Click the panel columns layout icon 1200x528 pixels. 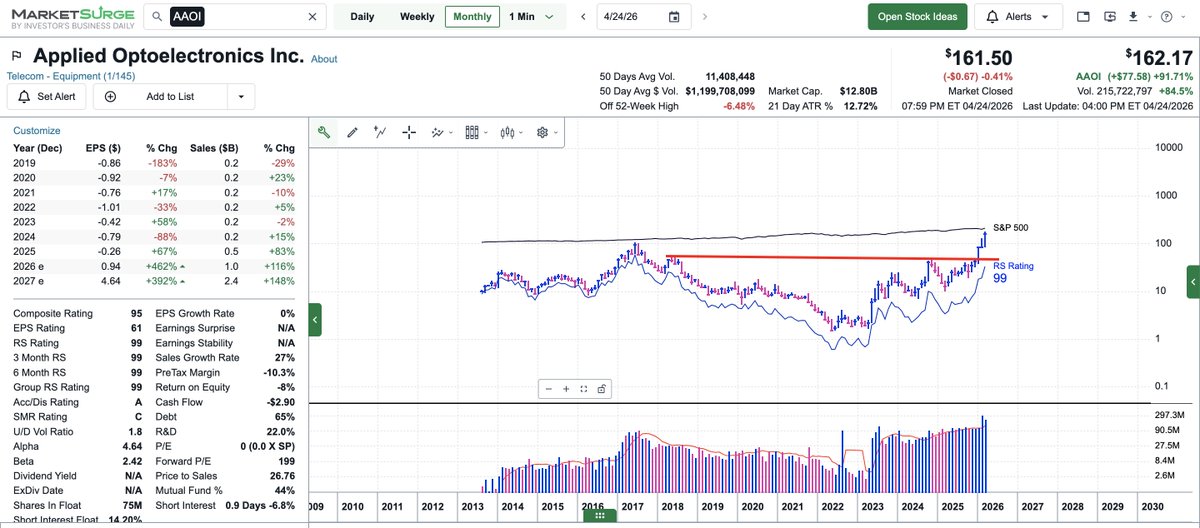point(473,132)
